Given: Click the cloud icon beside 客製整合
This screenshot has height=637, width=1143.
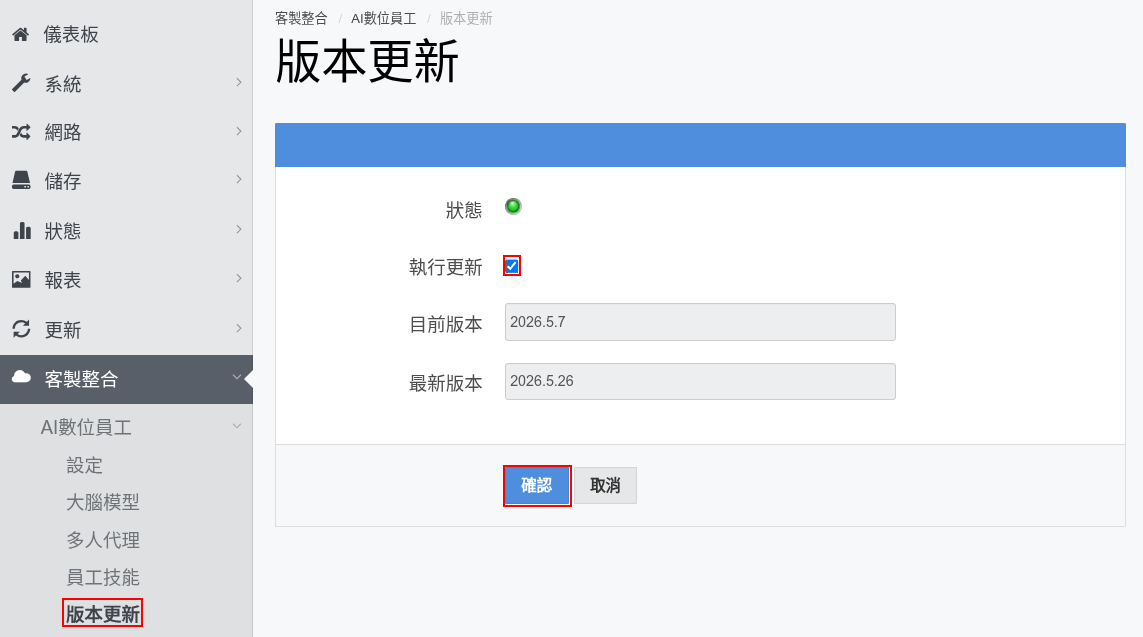Looking at the screenshot, I should click(21, 377).
